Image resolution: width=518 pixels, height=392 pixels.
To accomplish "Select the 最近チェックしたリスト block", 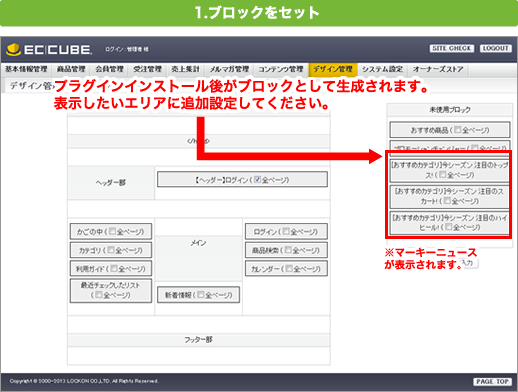I will coord(111,290).
